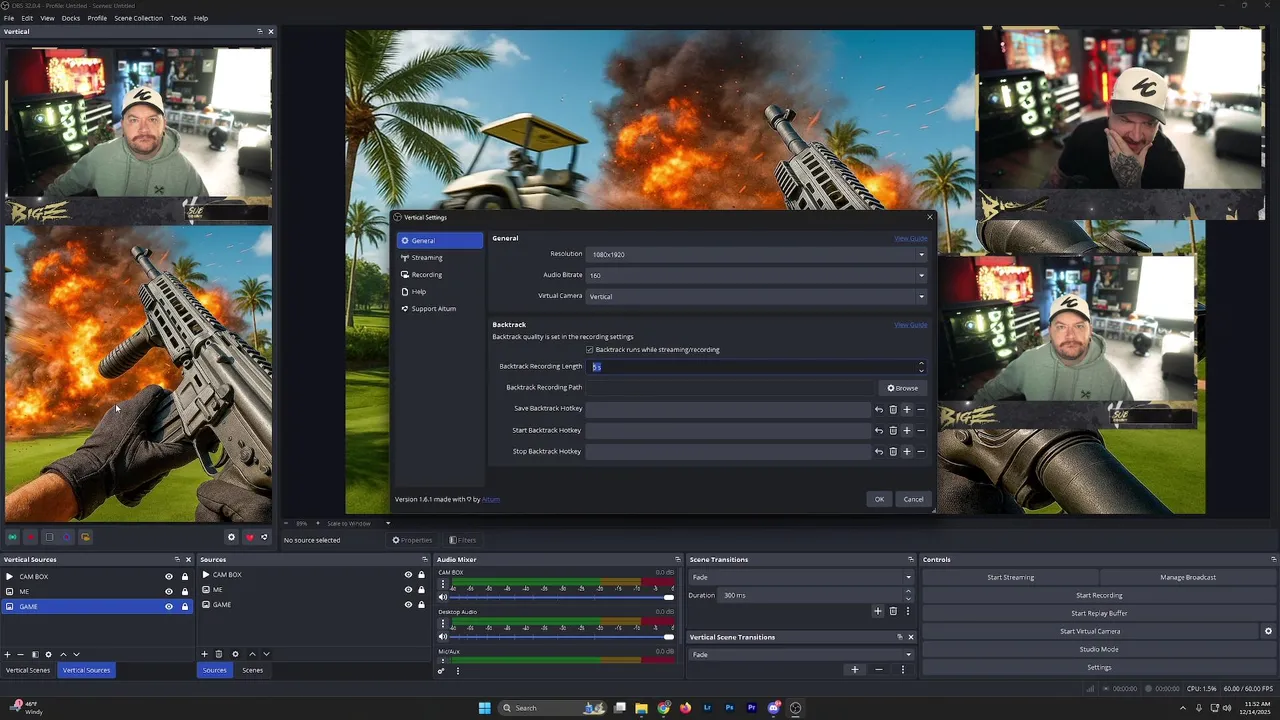This screenshot has height=720, width=1280.
Task: Hide CAM BOX in Vertical Sources
Action: 169,577
